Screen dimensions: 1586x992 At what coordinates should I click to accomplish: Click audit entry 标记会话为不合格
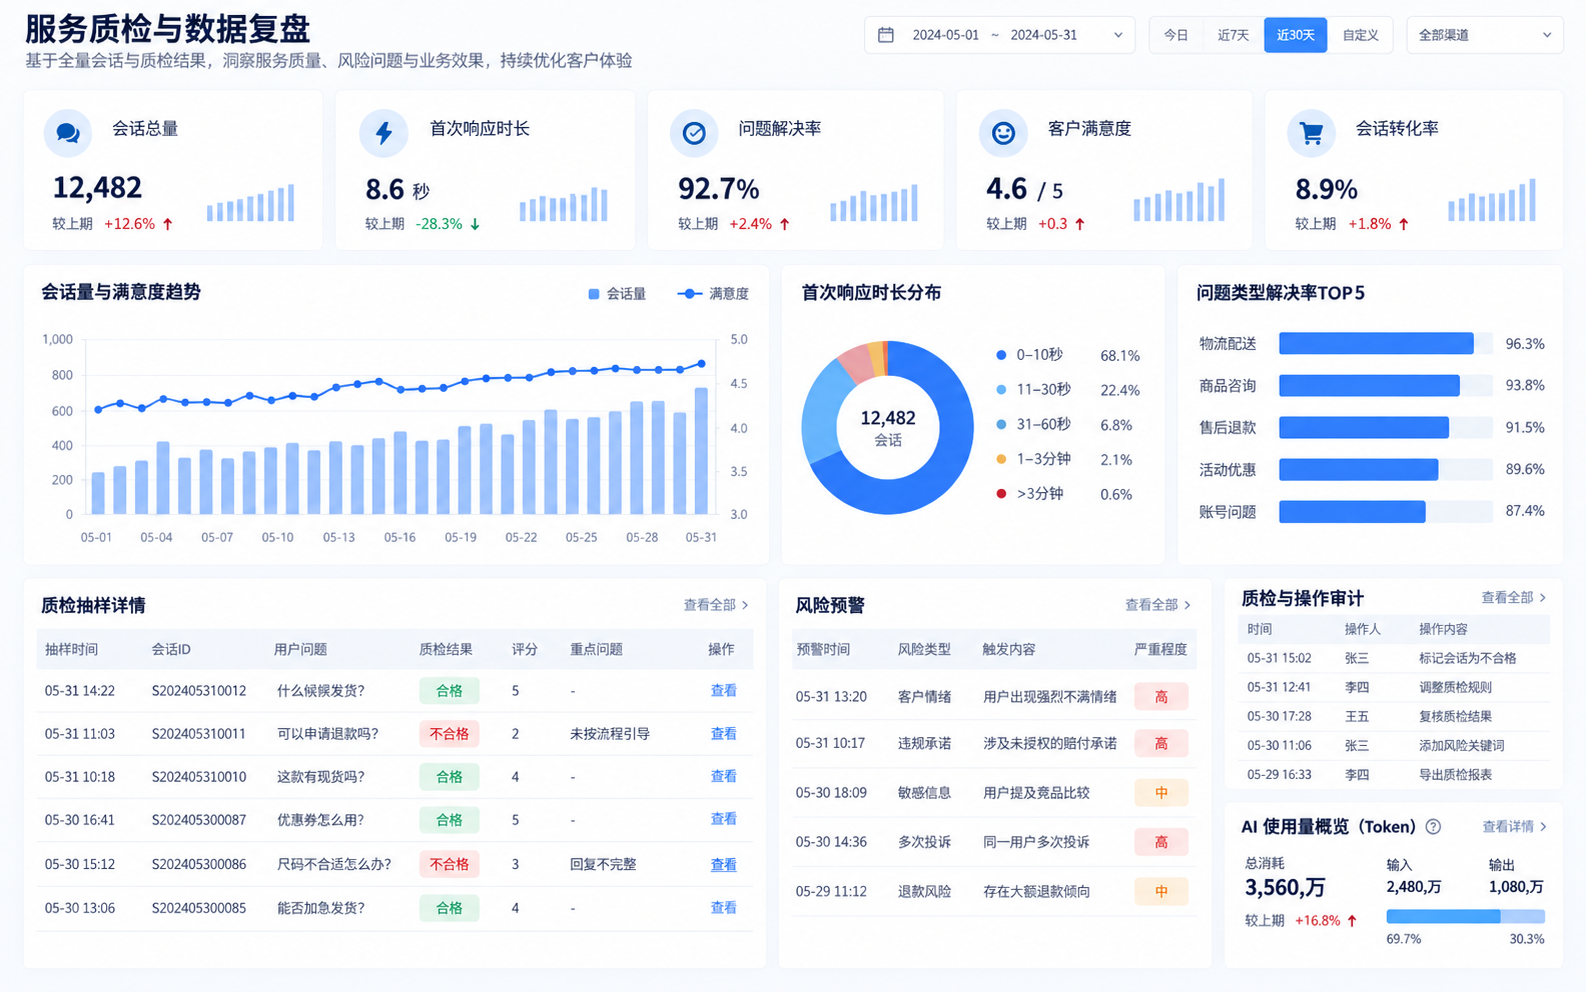(x=1467, y=658)
